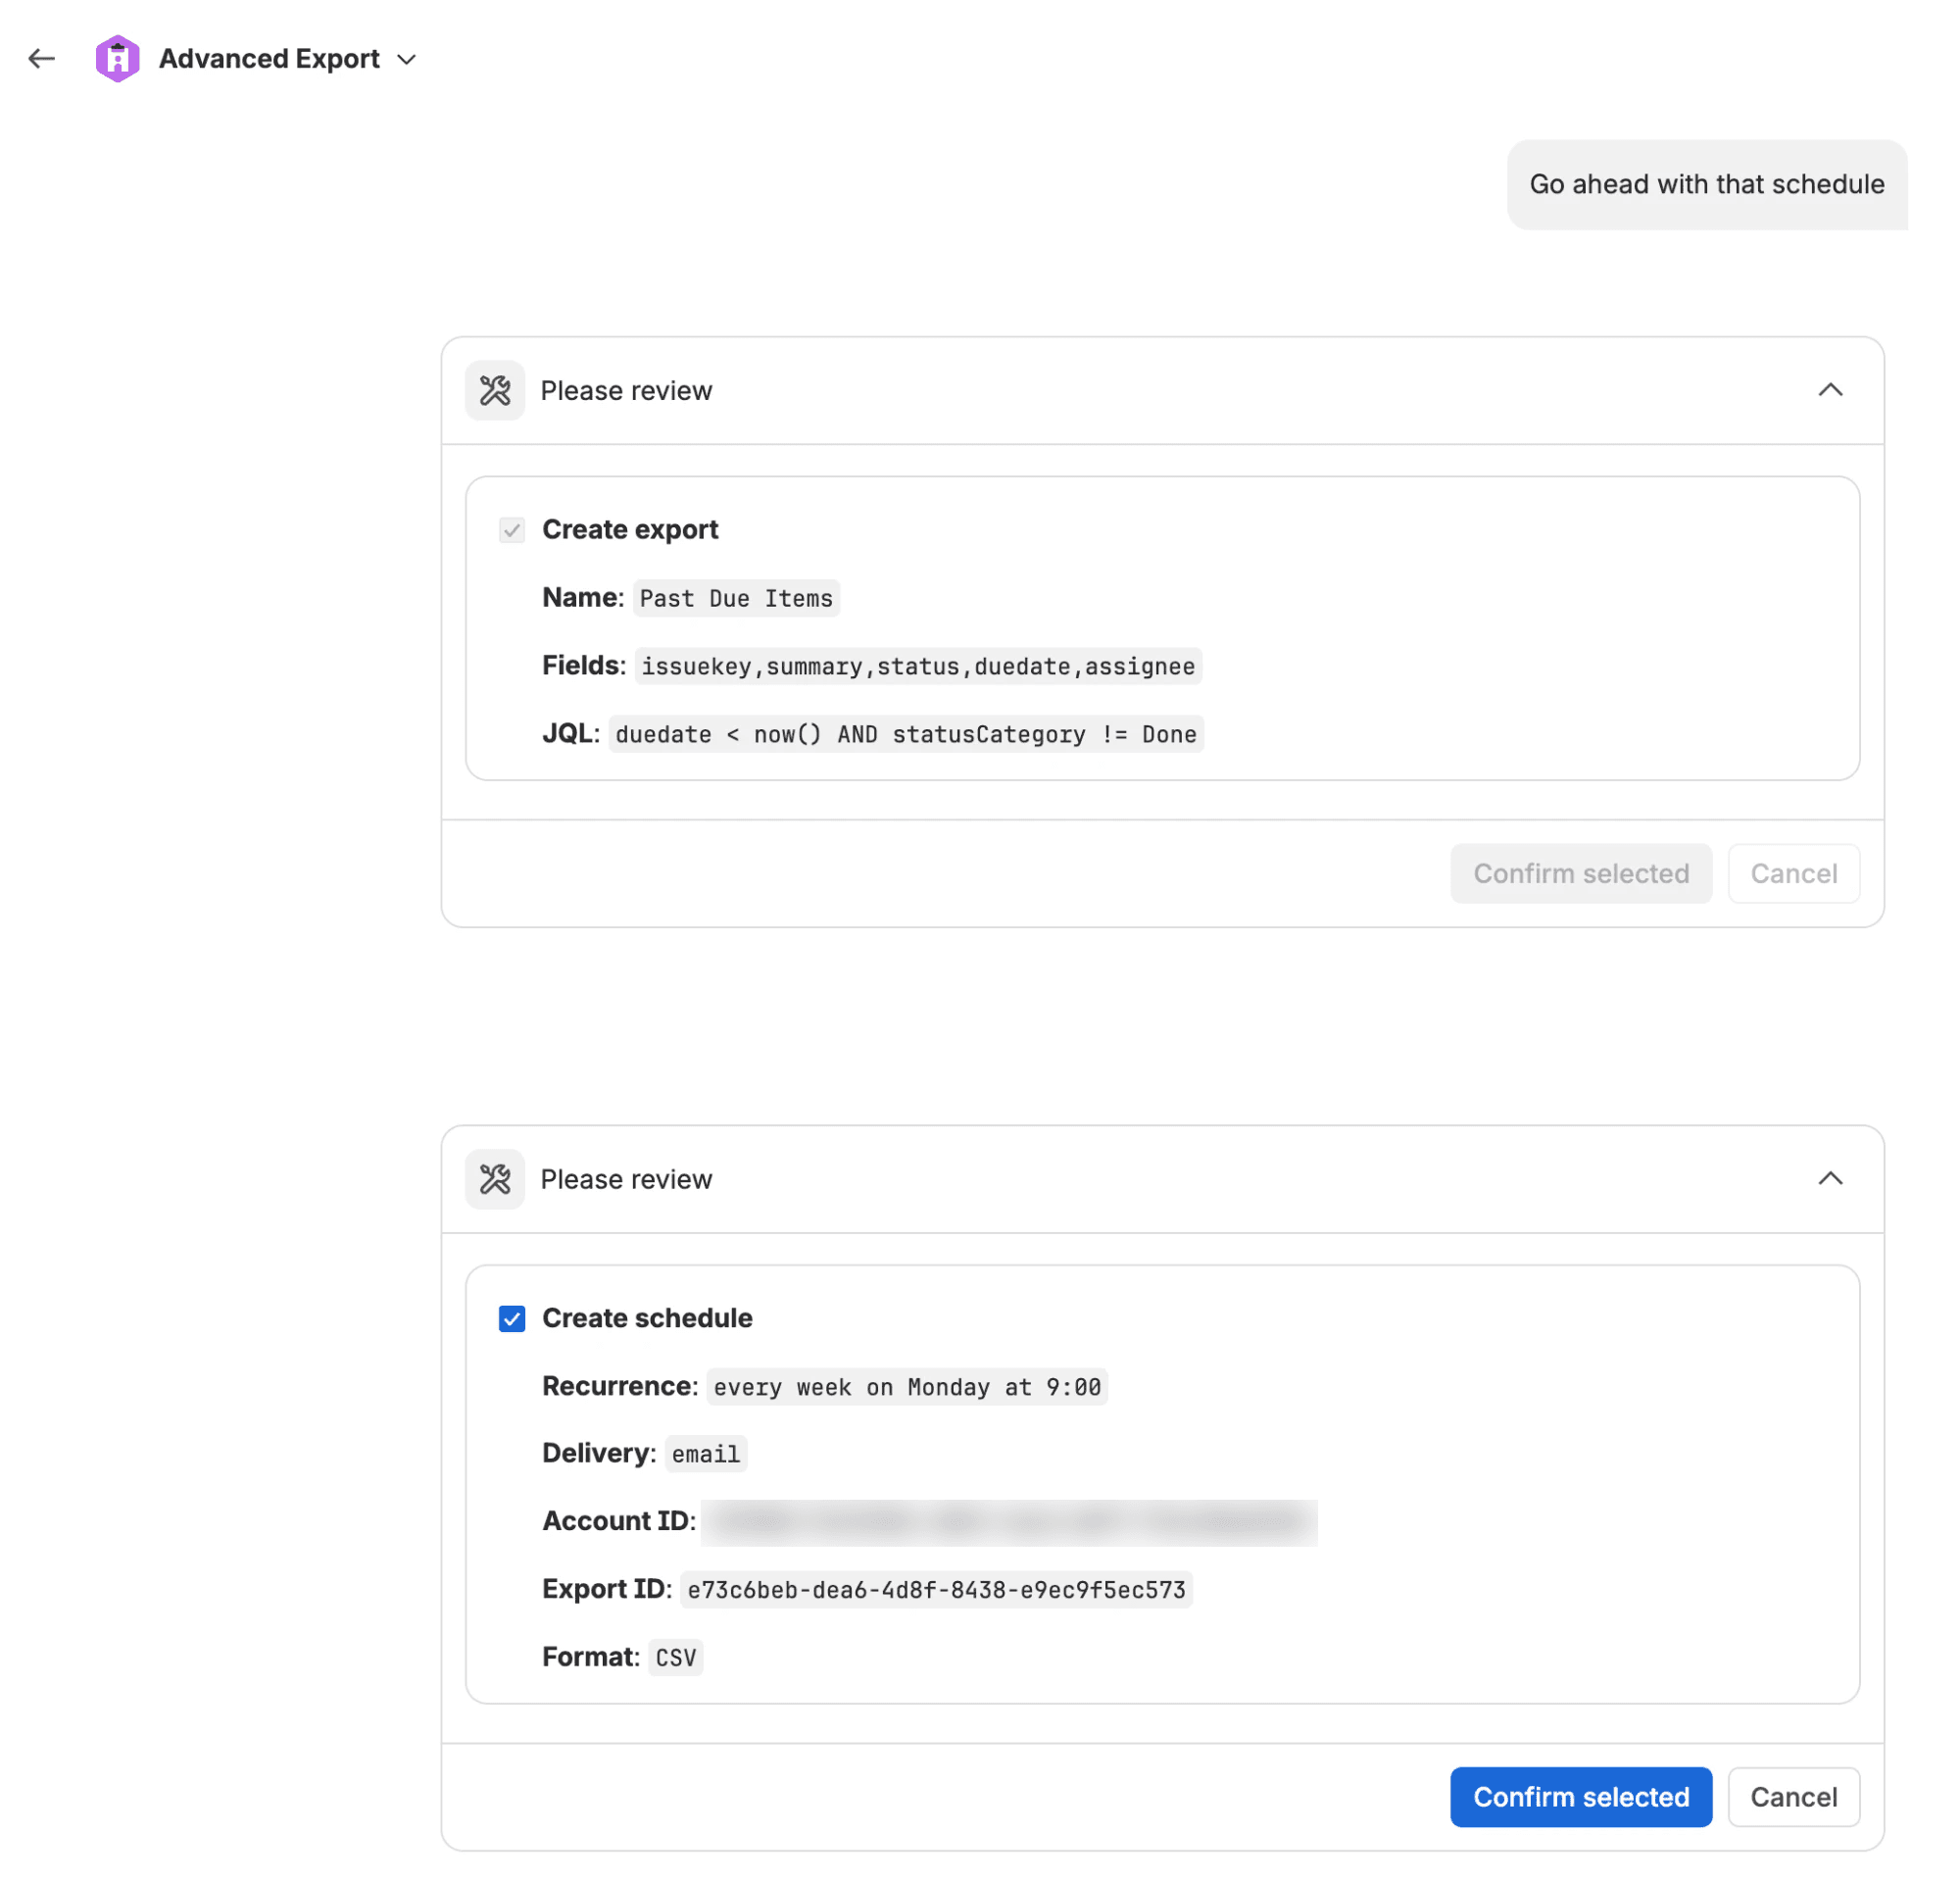
Task: Click the disabled Confirm selected for export
Action: (1582, 874)
